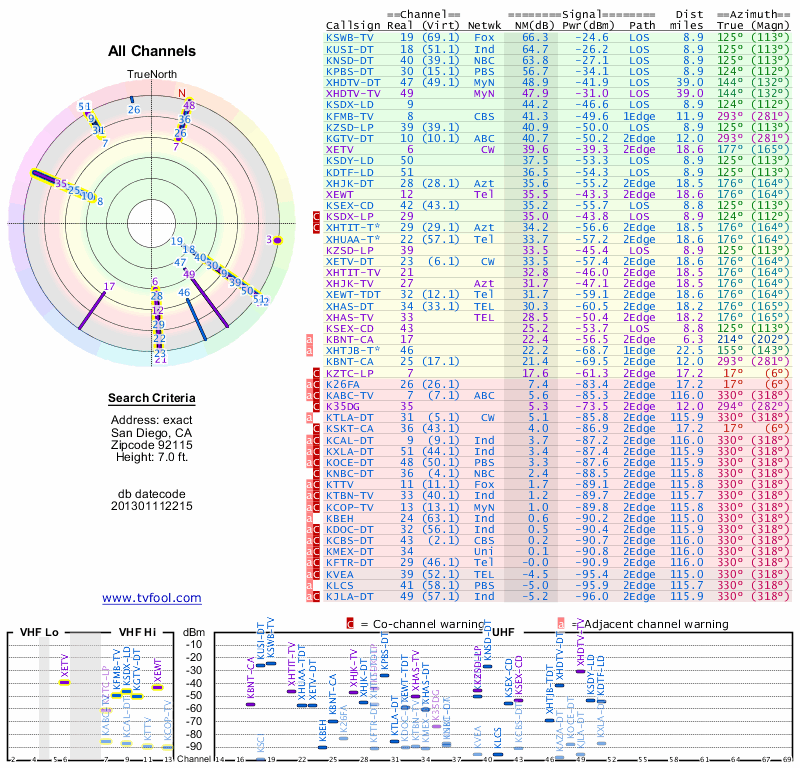The image size is (800, 768).
Task: Select the KNBC-DT callsign
Action: 349,473
